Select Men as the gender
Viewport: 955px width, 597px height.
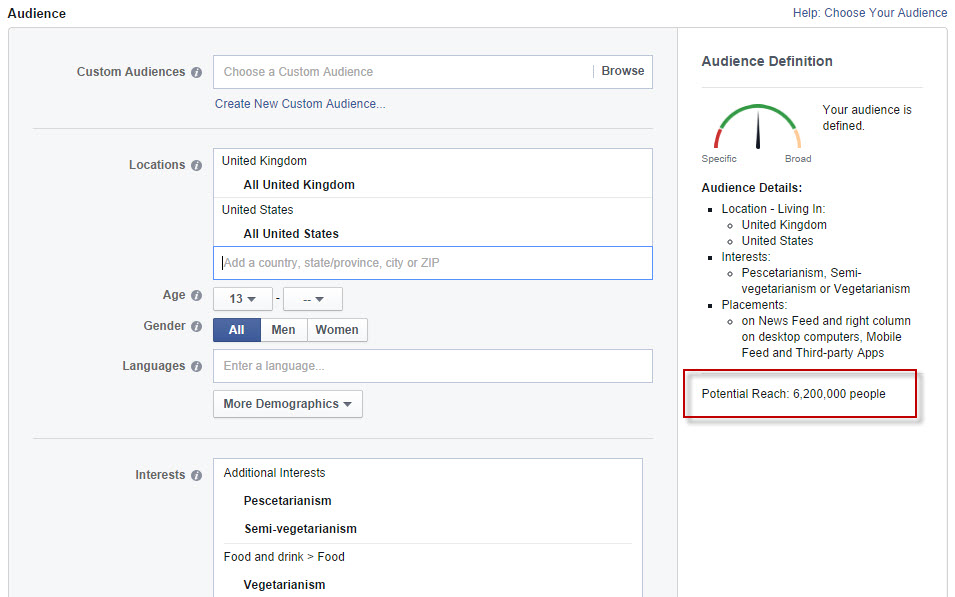(284, 330)
